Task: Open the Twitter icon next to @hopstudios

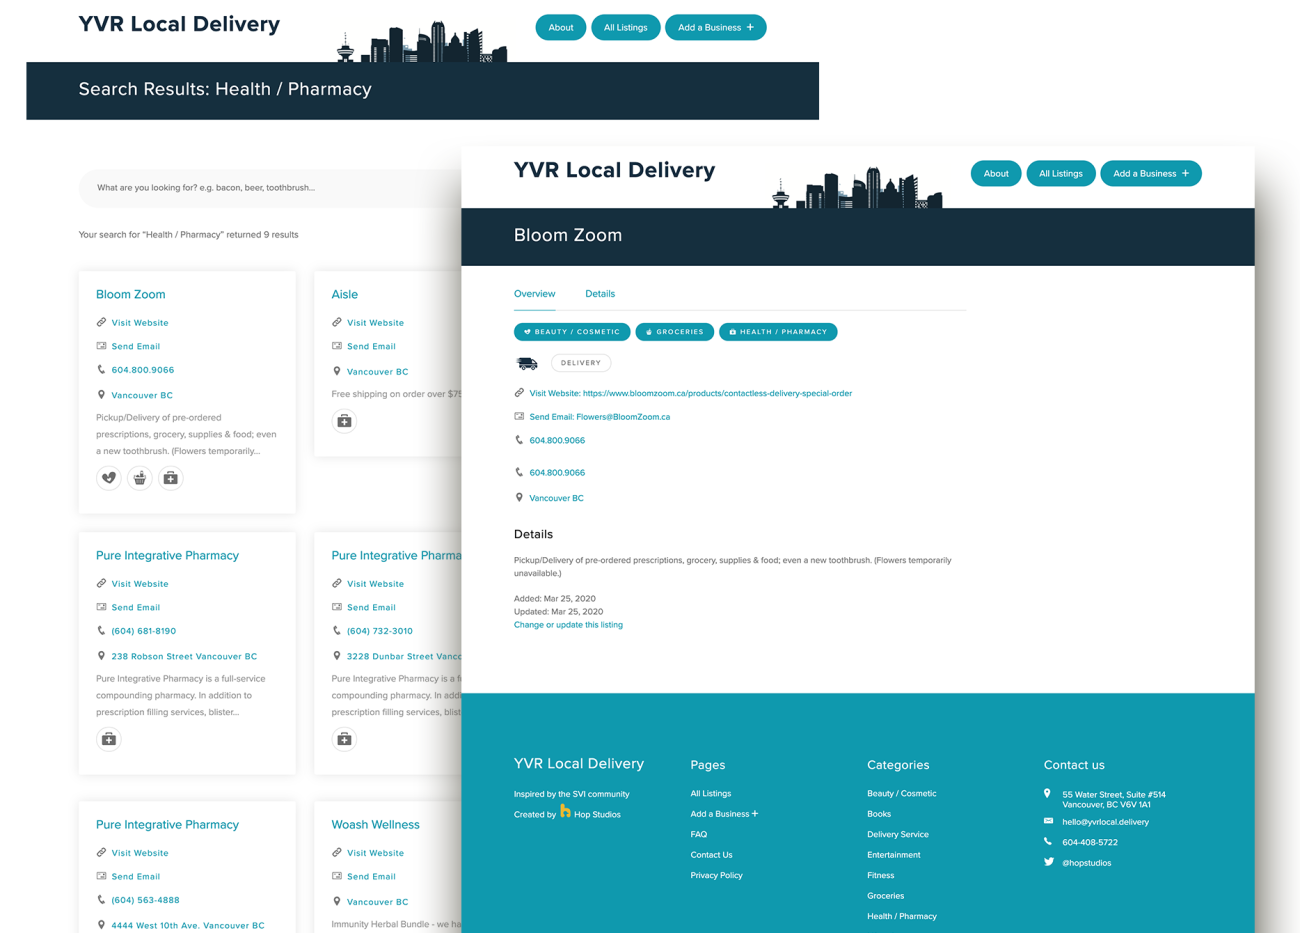Action: 1048,862
